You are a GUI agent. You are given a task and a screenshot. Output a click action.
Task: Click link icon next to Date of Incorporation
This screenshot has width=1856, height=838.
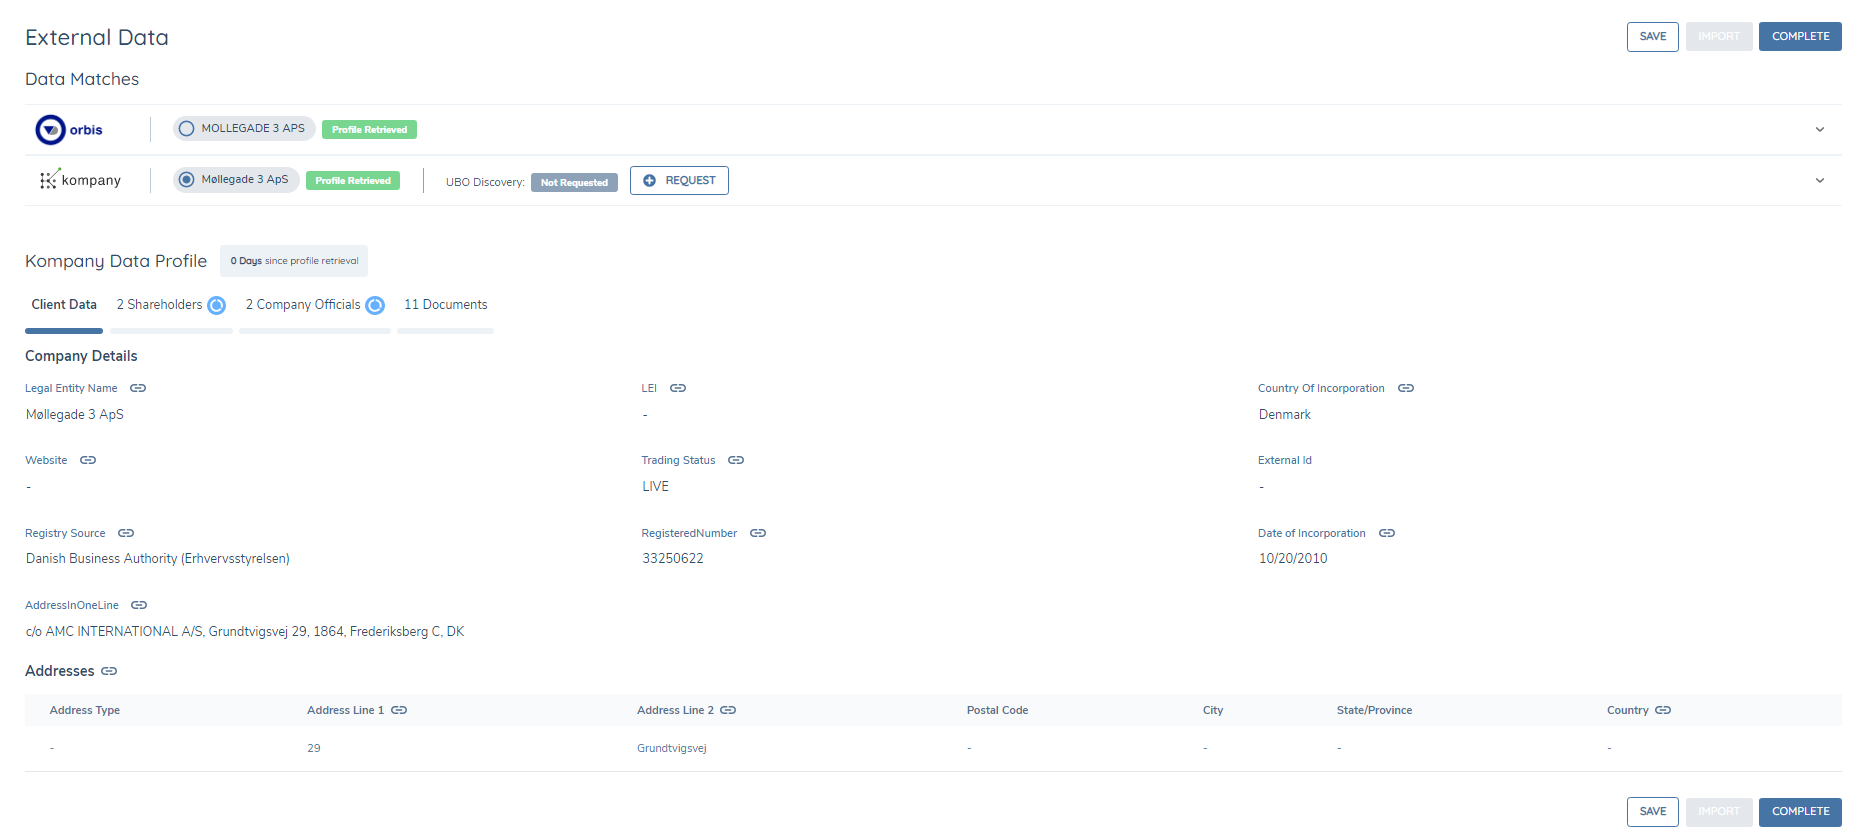(1387, 533)
